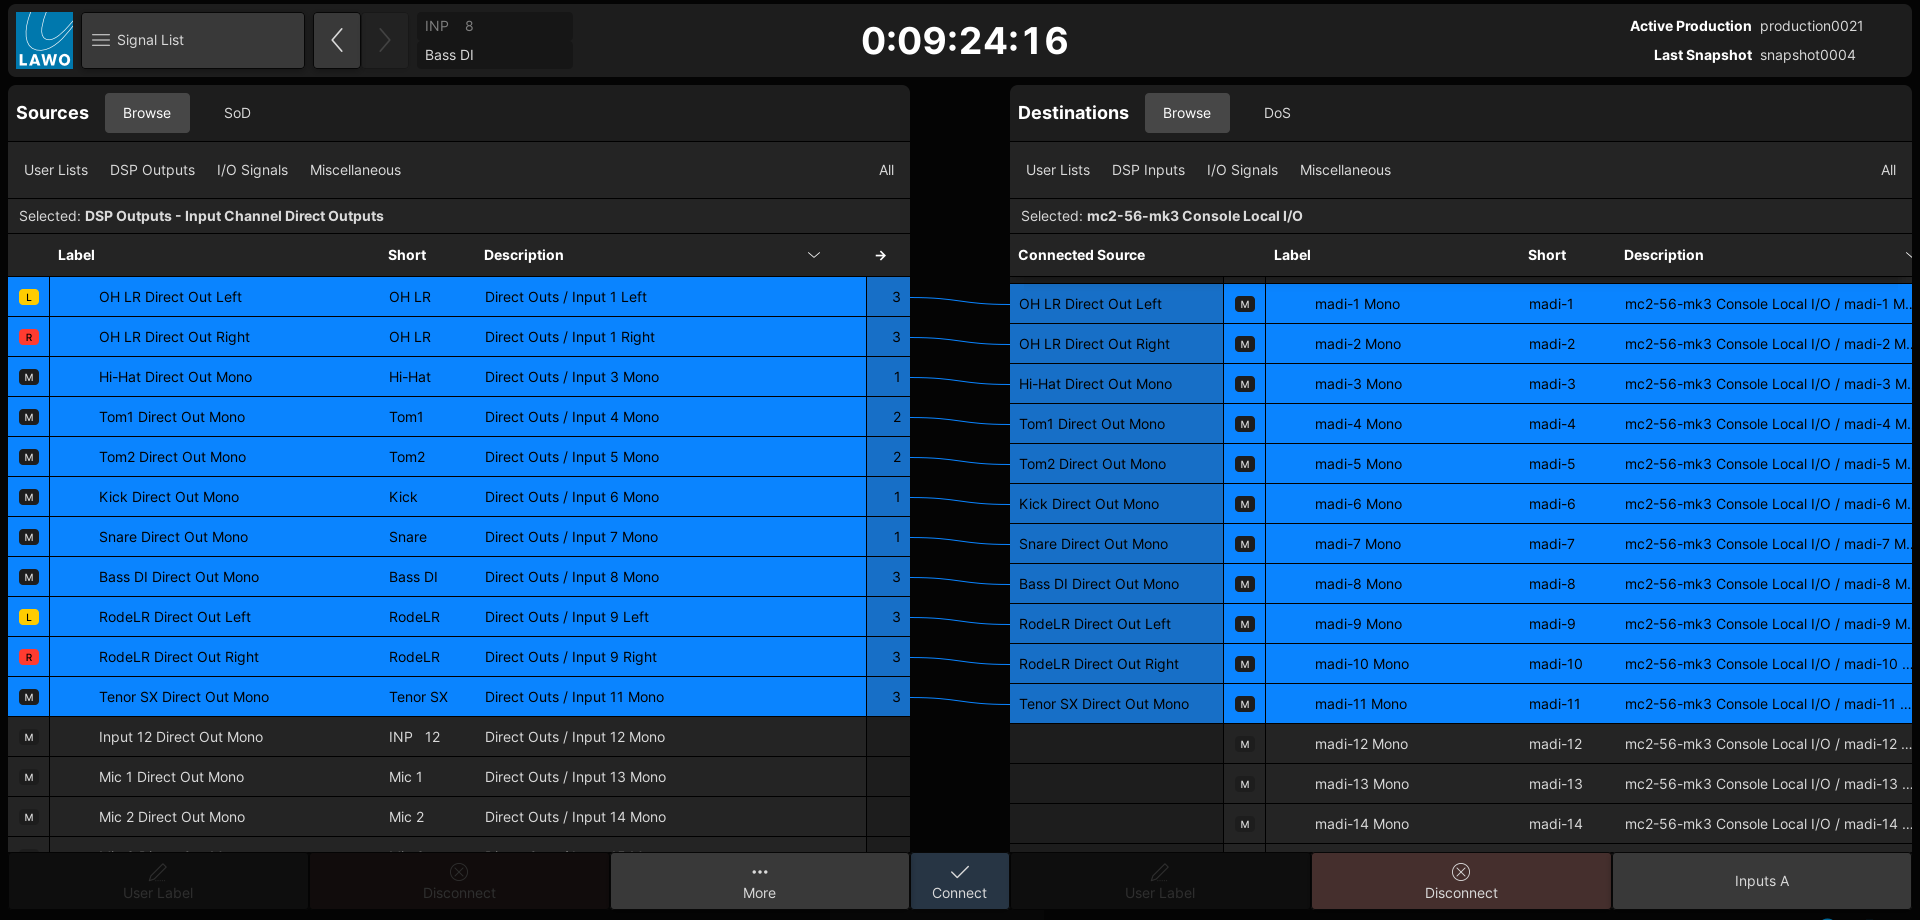The image size is (1920, 920).
Task: Click yellow L badge of OH LR Left
Action: point(29,297)
